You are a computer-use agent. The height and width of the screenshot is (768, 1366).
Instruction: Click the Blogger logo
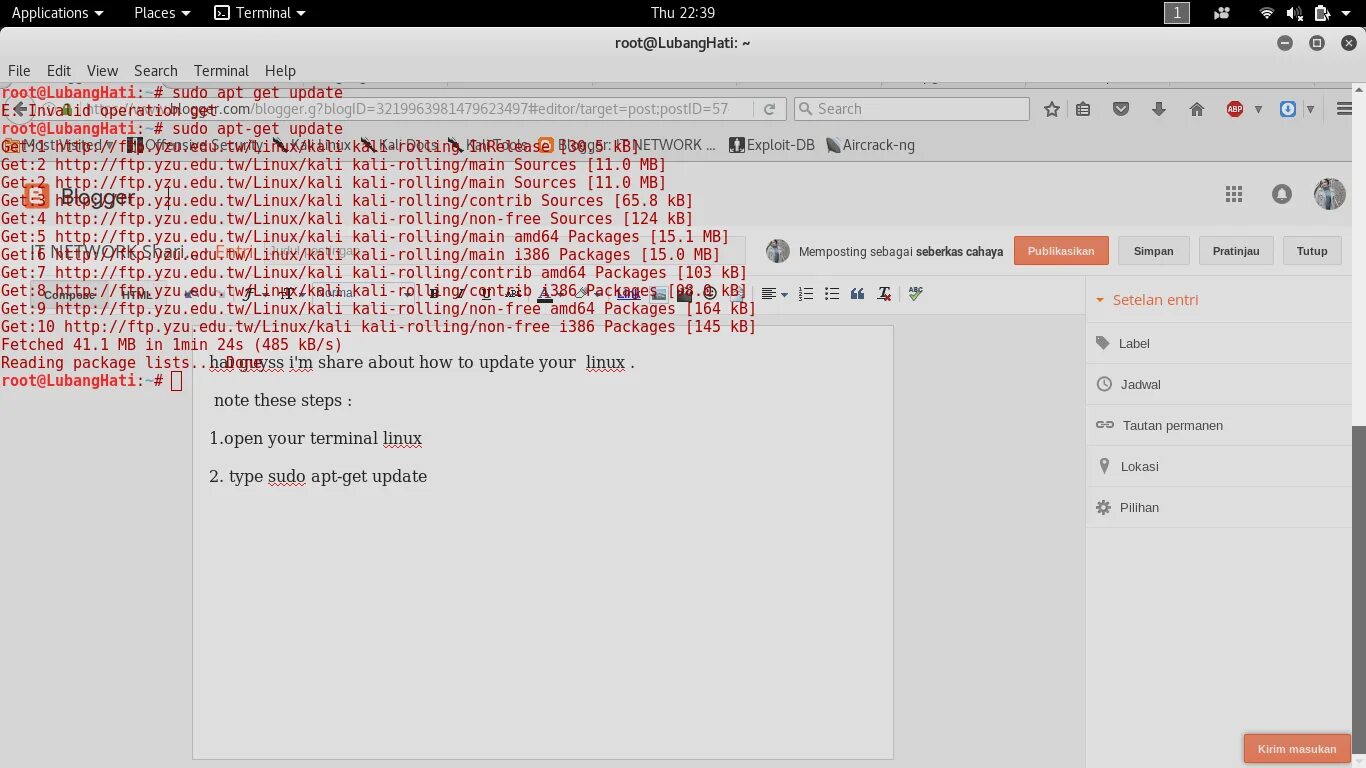click(x=80, y=196)
